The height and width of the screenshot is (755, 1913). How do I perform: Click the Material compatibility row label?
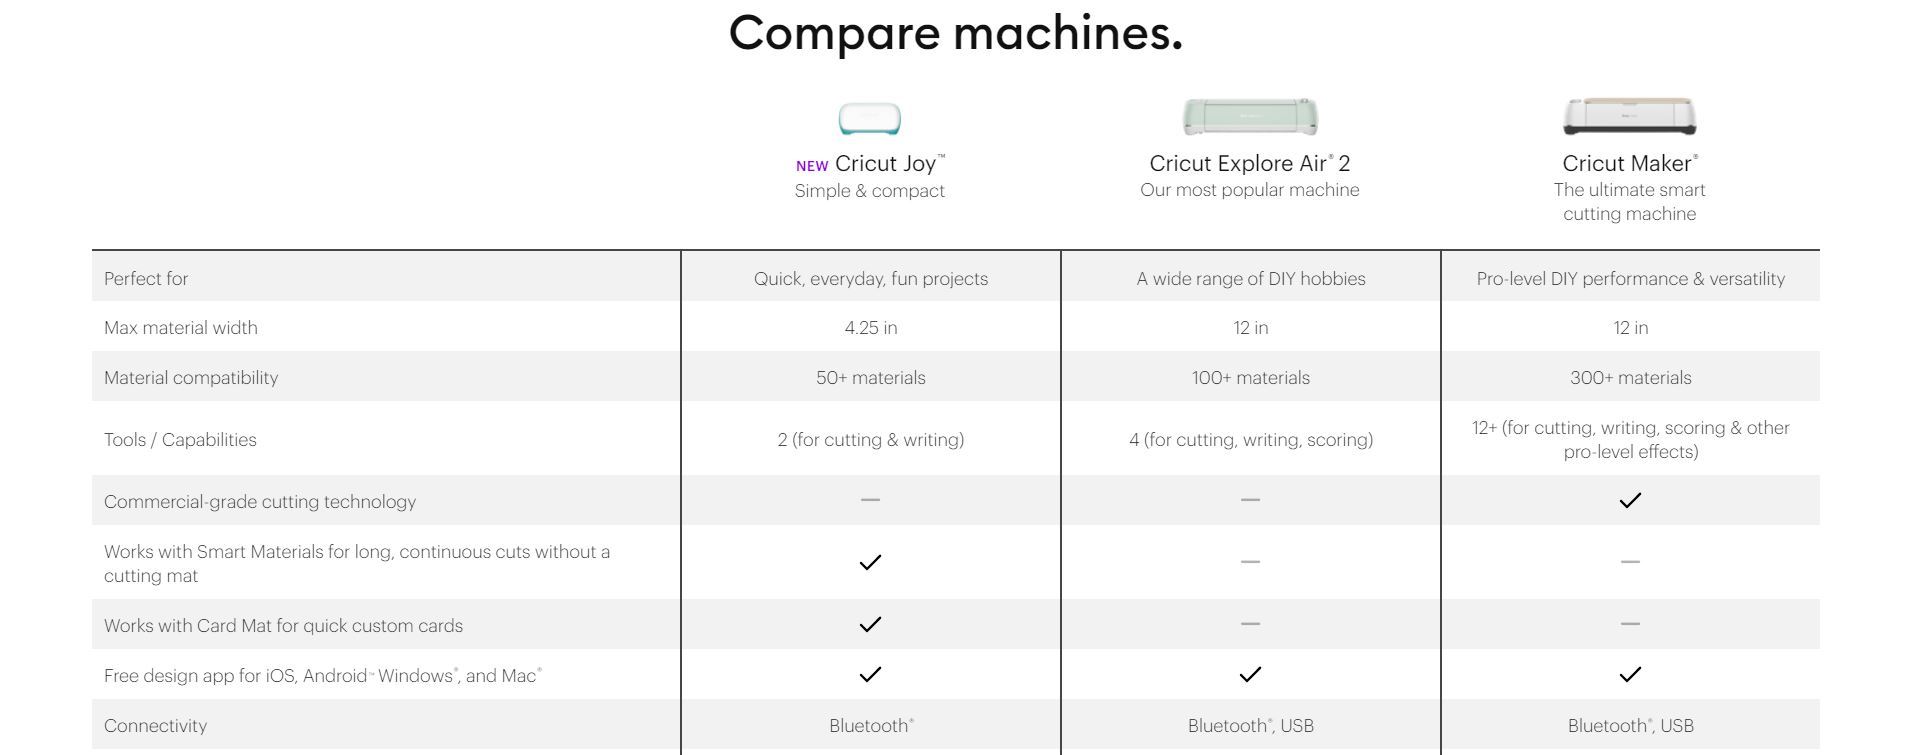coord(191,378)
